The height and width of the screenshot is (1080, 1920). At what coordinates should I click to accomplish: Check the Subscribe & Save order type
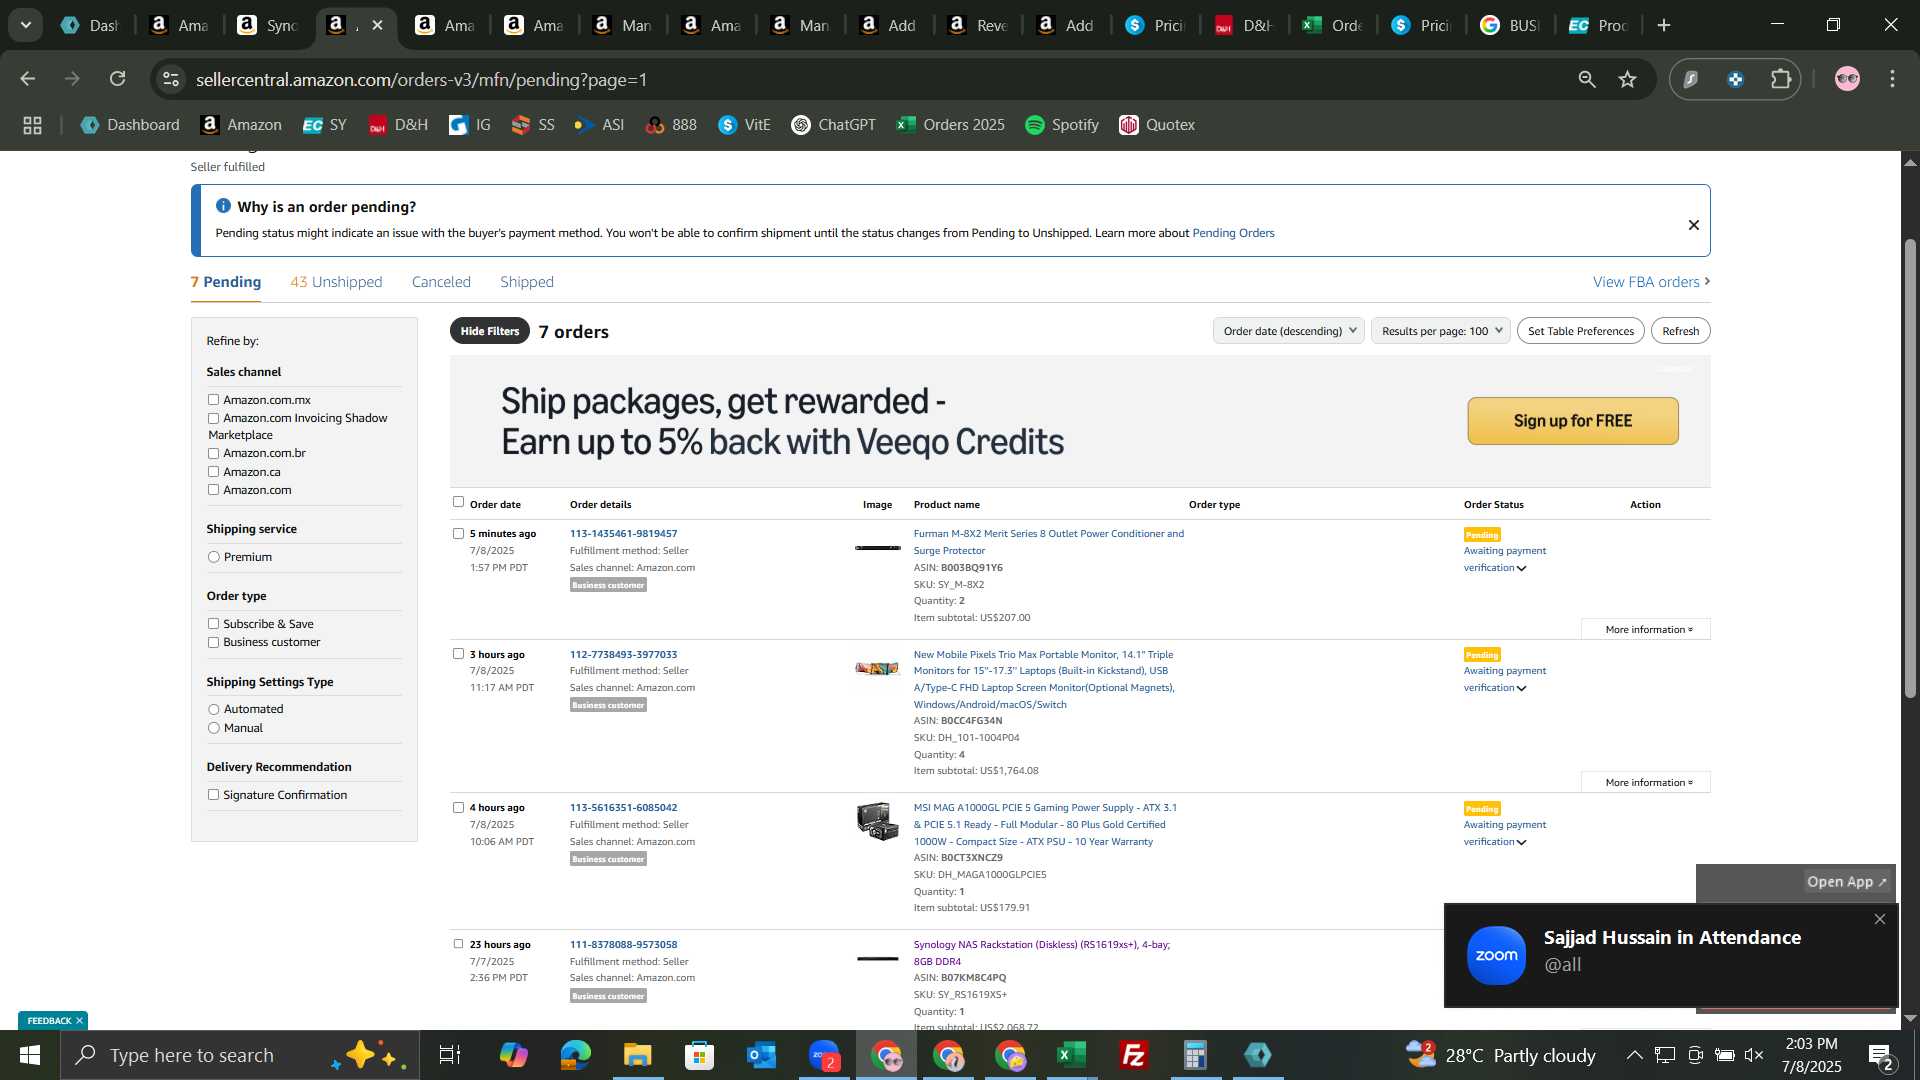click(213, 624)
